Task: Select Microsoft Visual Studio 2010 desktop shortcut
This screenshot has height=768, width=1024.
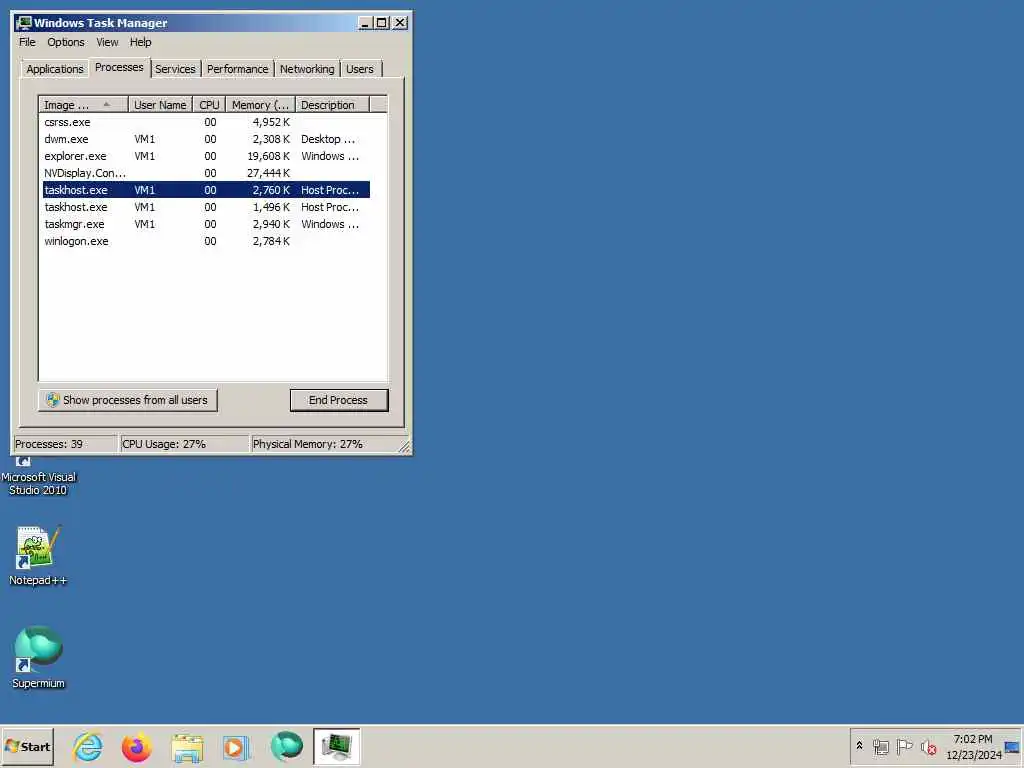Action: tap(38, 477)
